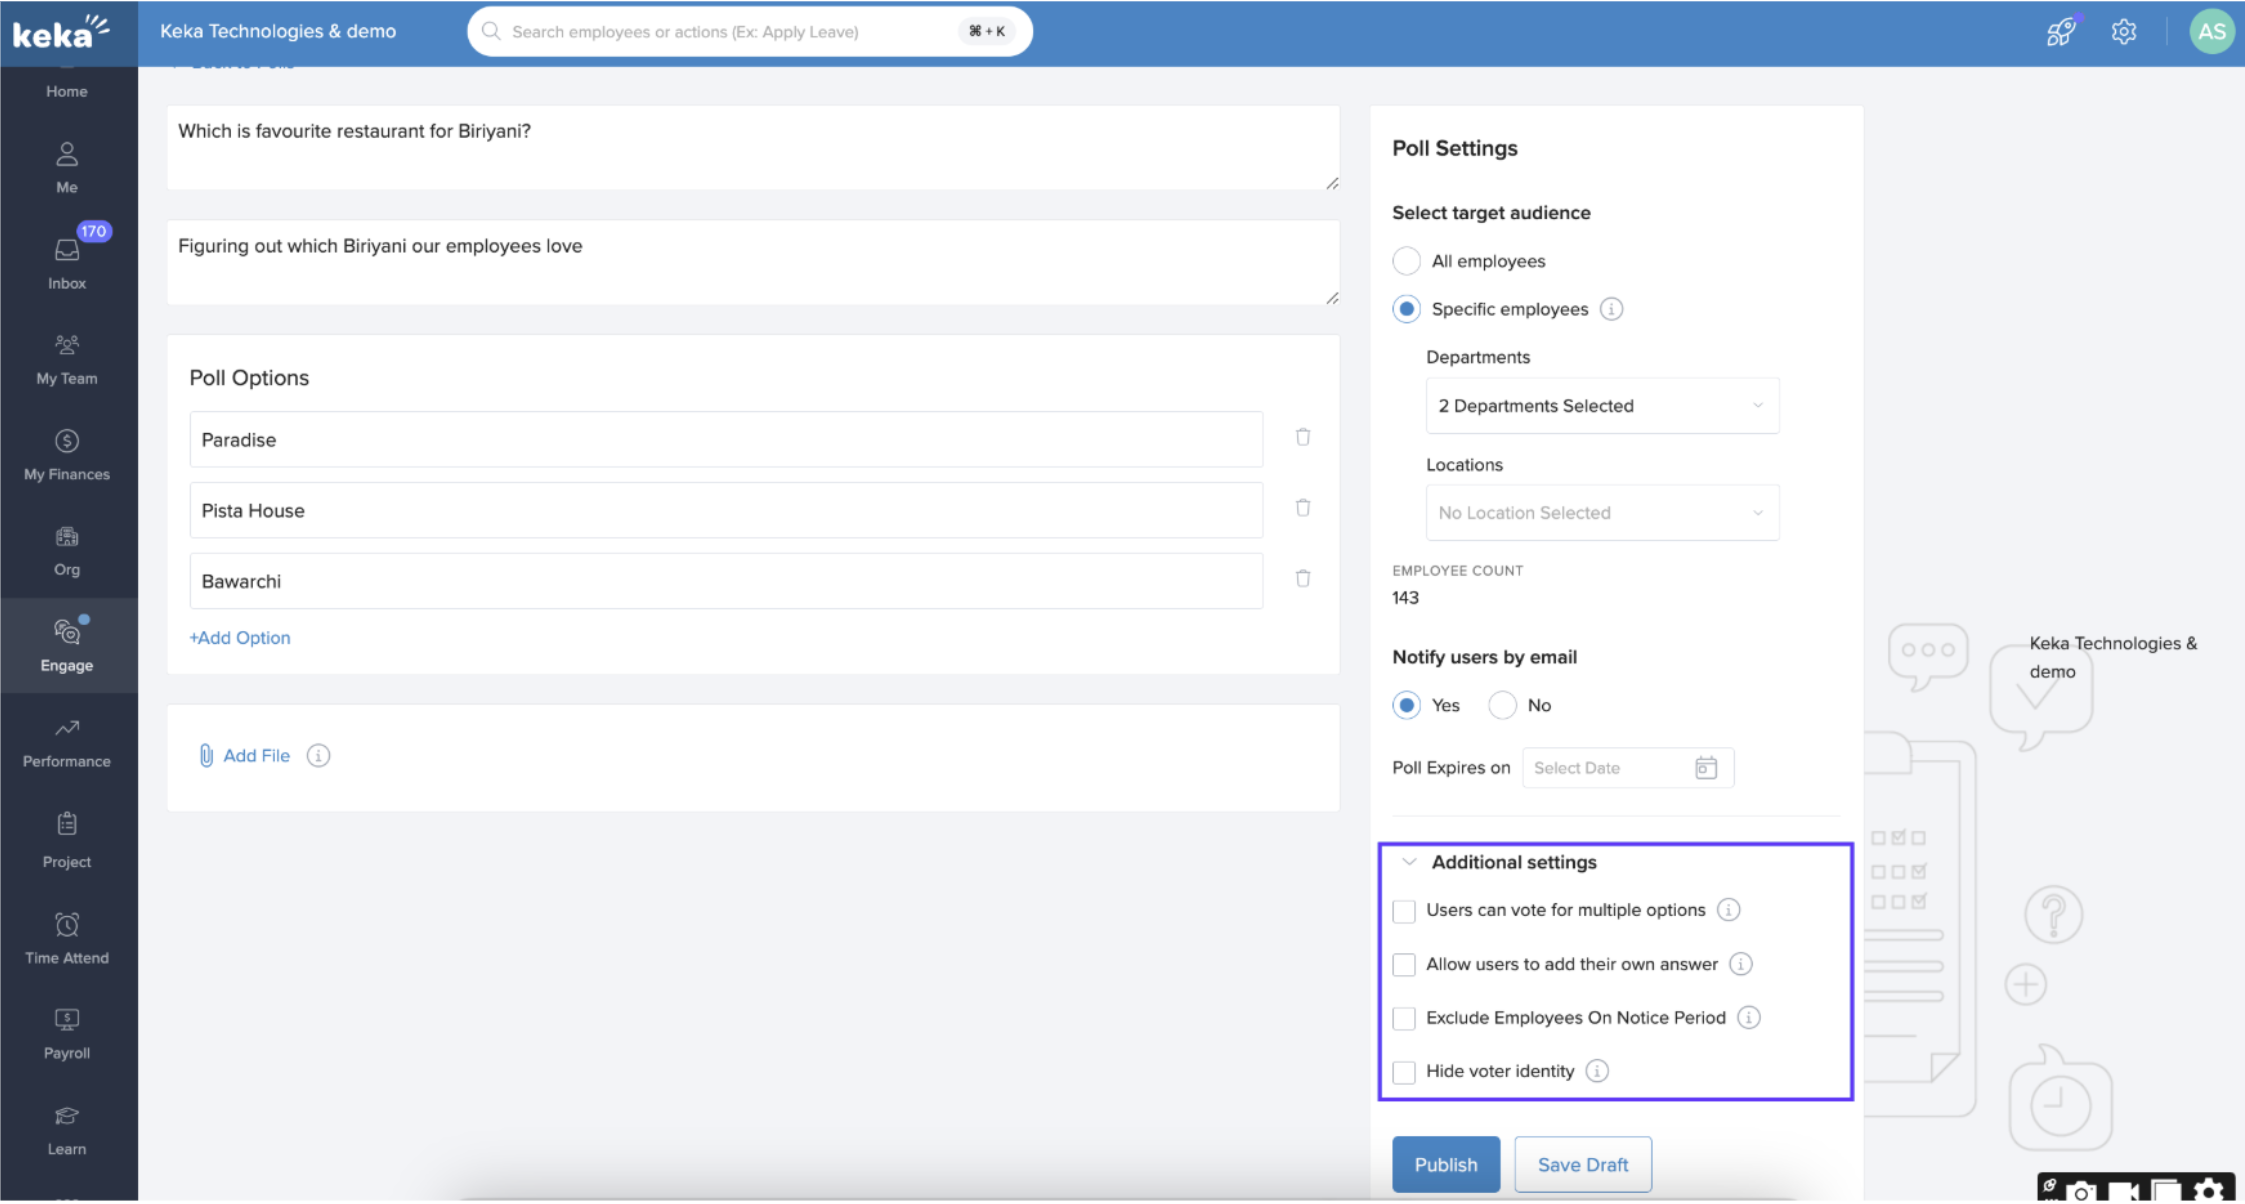This screenshot has width=2245, height=1204.
Task: Open the Locations dropdown
Action: [x=1602, y=513]
